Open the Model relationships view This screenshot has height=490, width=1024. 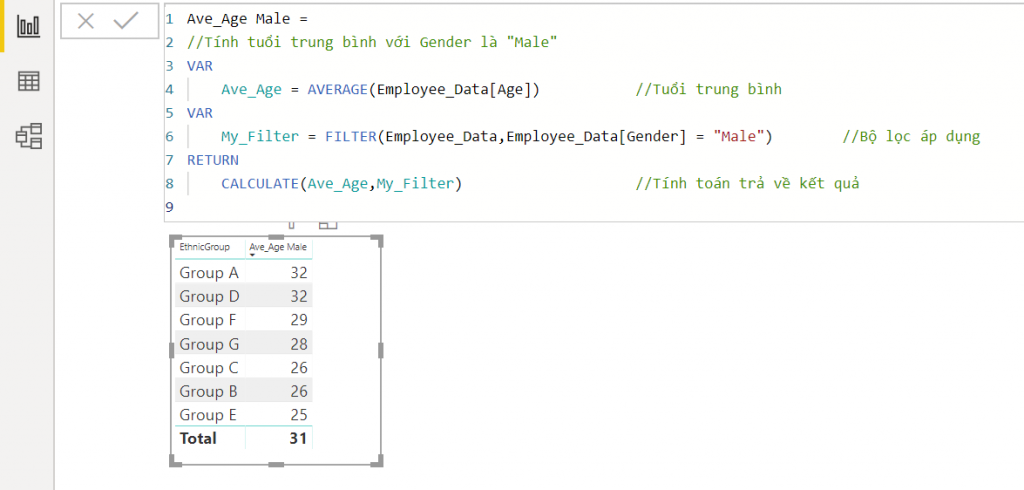point(28,137)
